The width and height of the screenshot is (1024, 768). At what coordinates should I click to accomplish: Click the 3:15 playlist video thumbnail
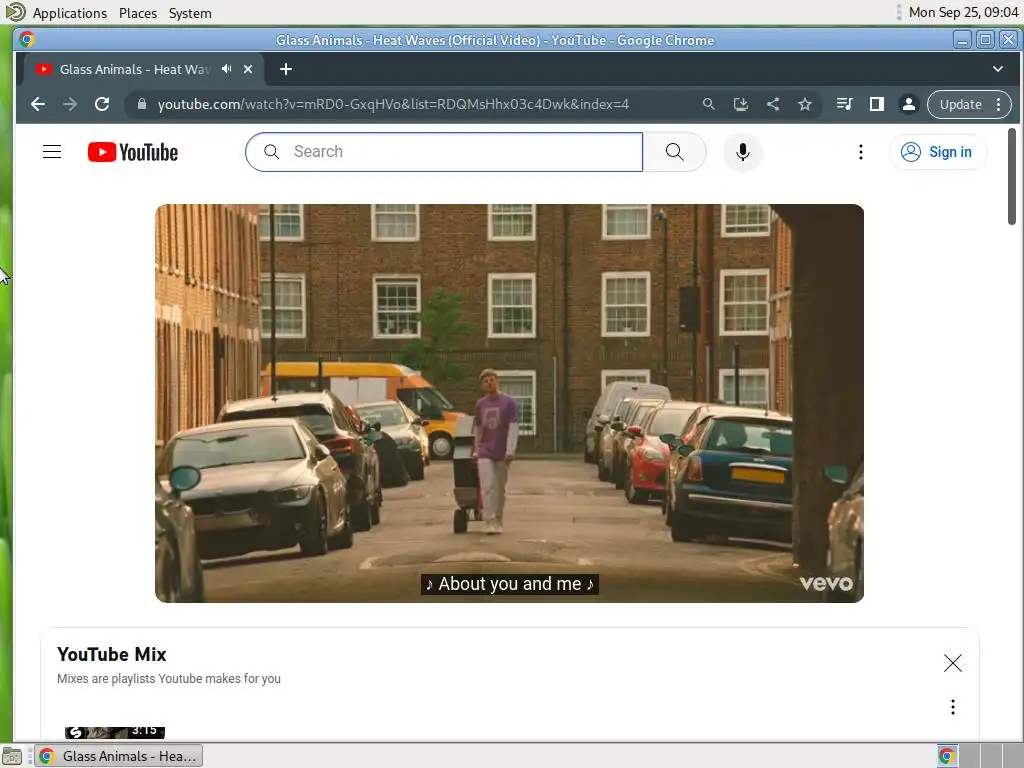115,732
